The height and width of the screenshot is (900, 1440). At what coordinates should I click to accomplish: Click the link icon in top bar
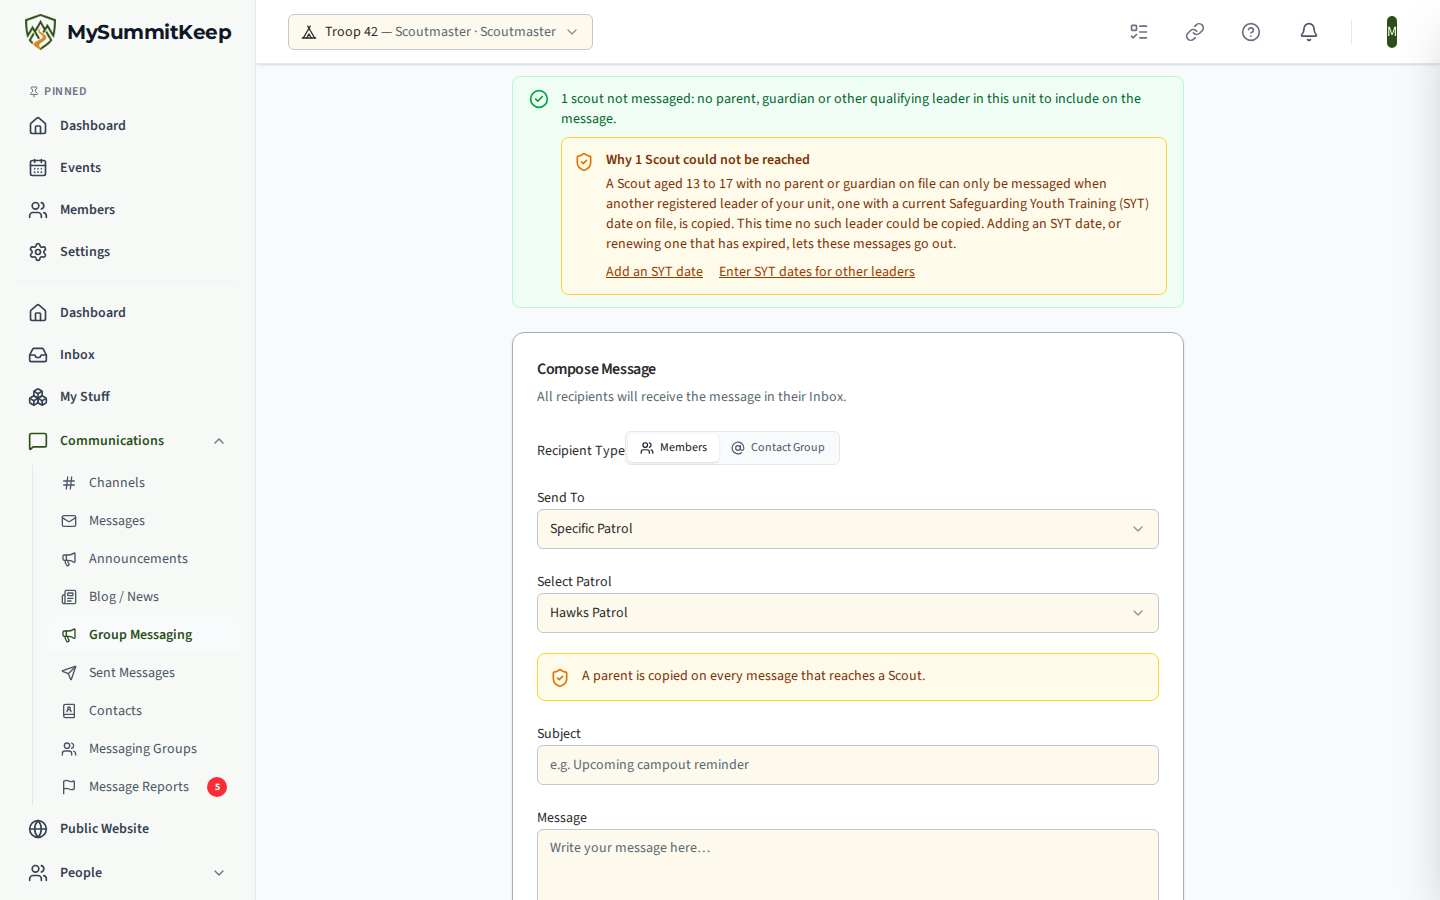(x=1195, y=32)
